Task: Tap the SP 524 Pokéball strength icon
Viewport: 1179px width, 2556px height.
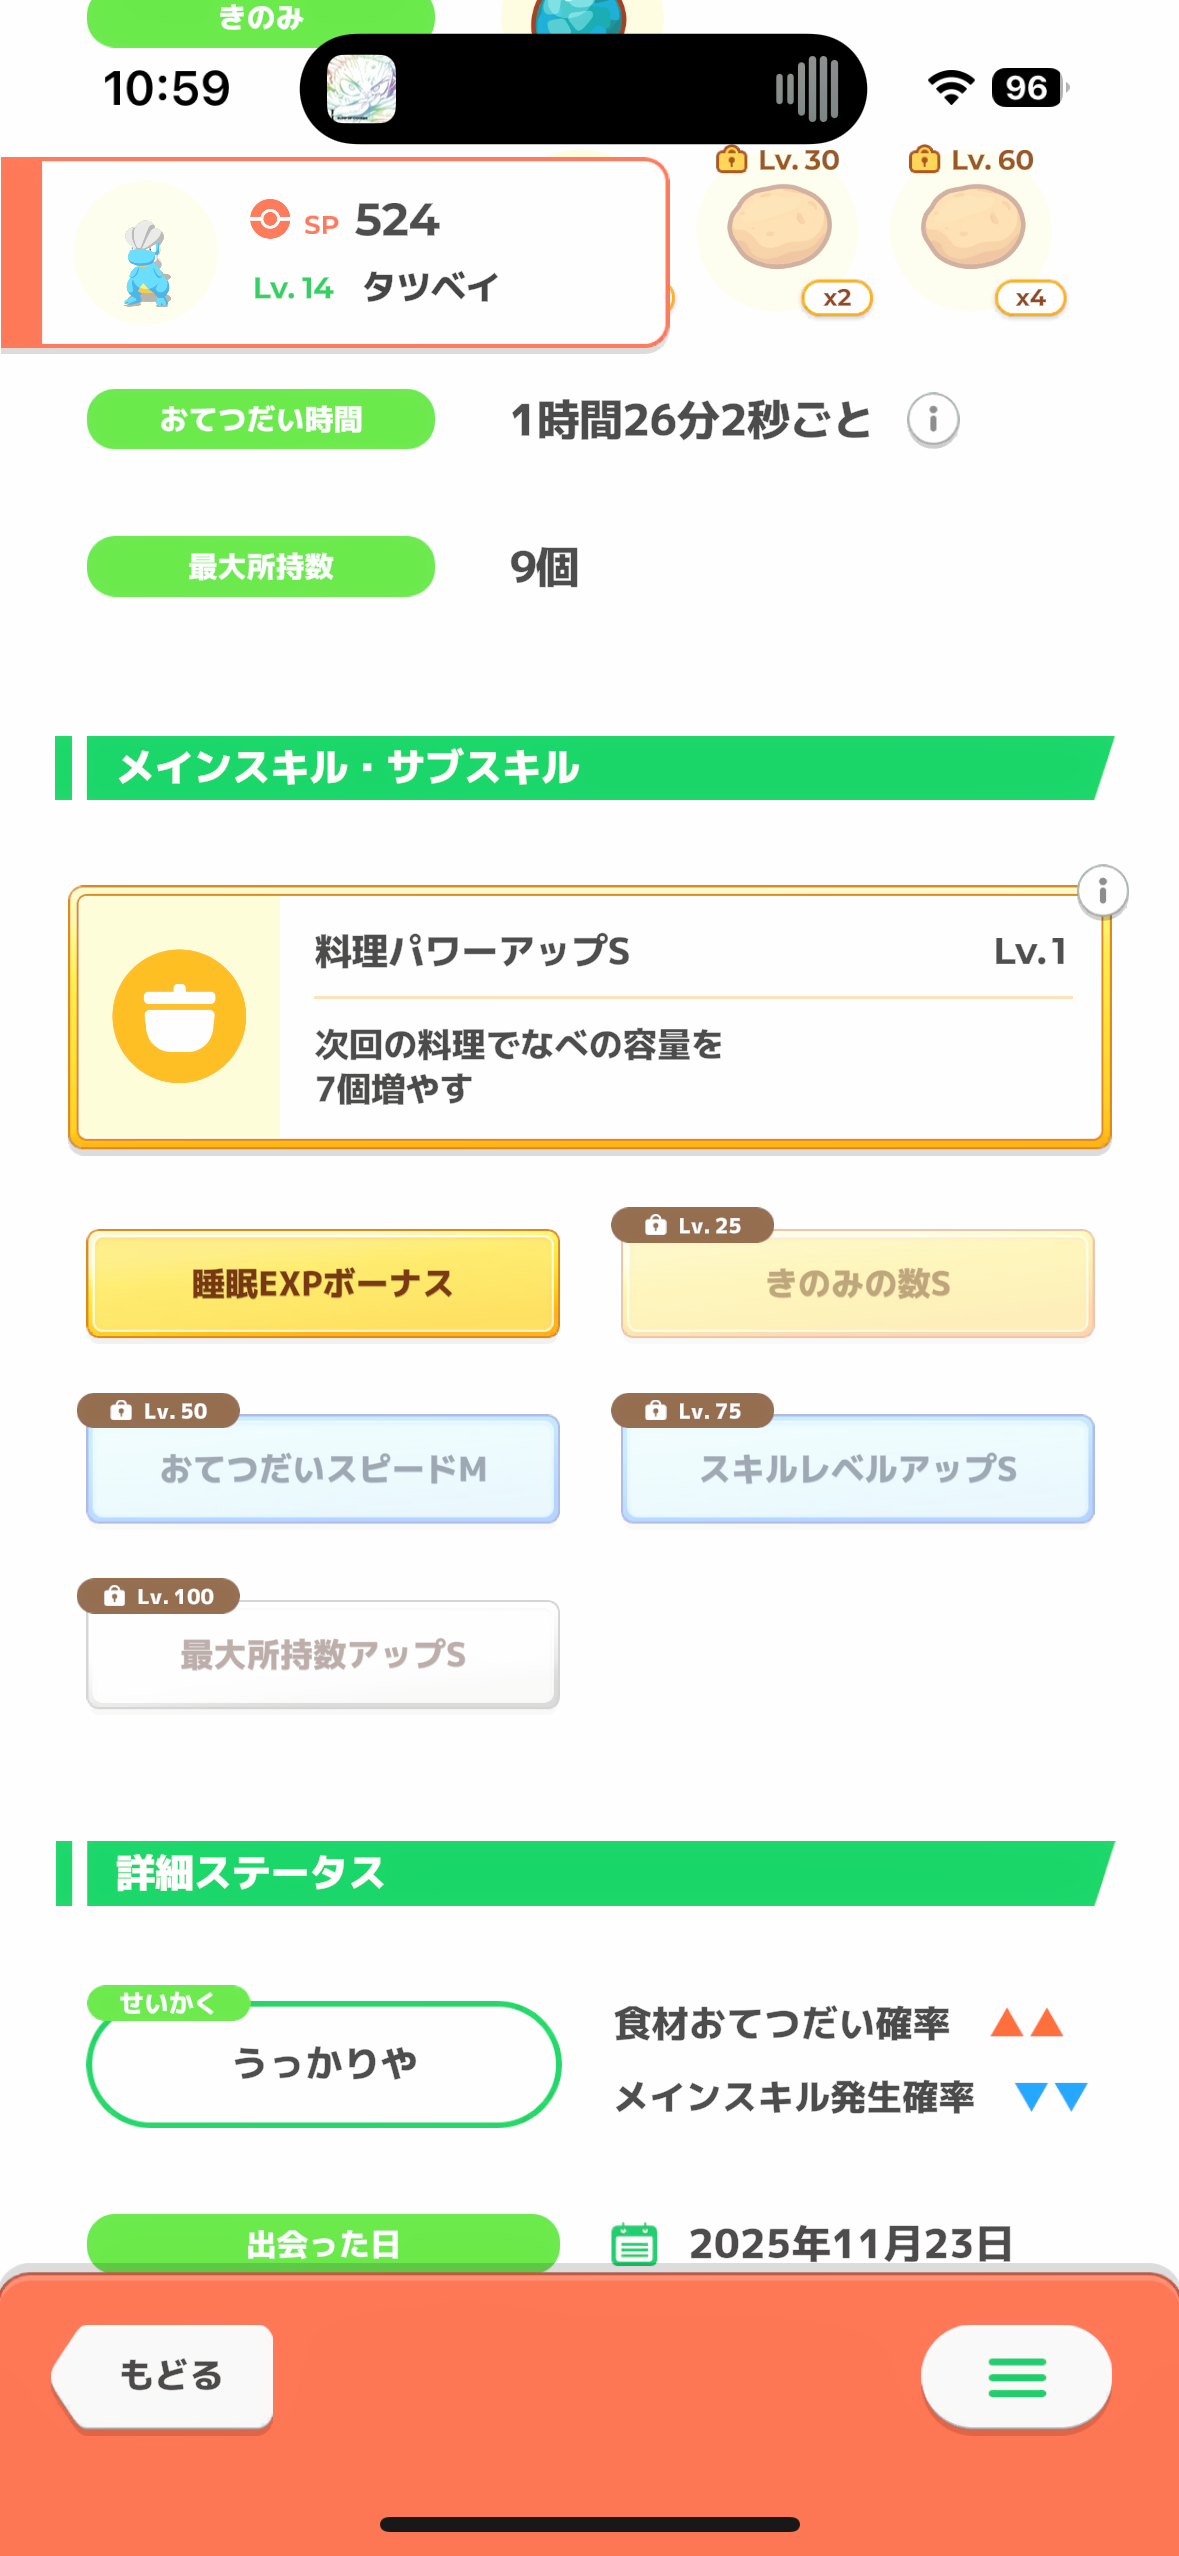Action: pos(270,219)
